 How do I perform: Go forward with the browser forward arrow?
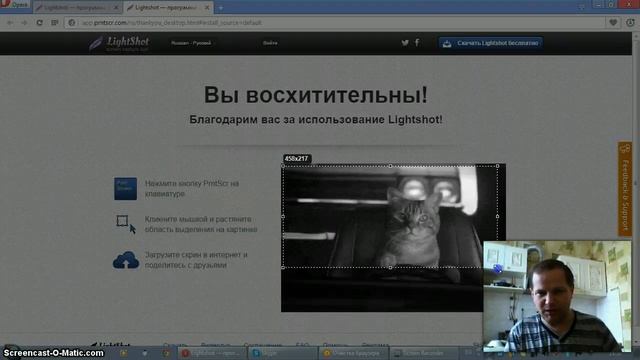tap(24, 22)
